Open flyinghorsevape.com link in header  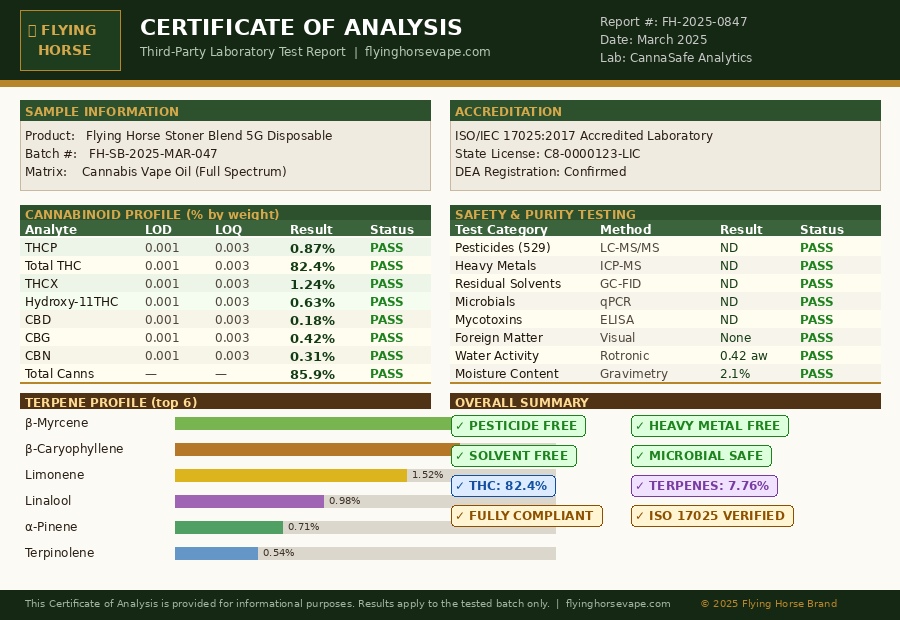coord(427,52)
